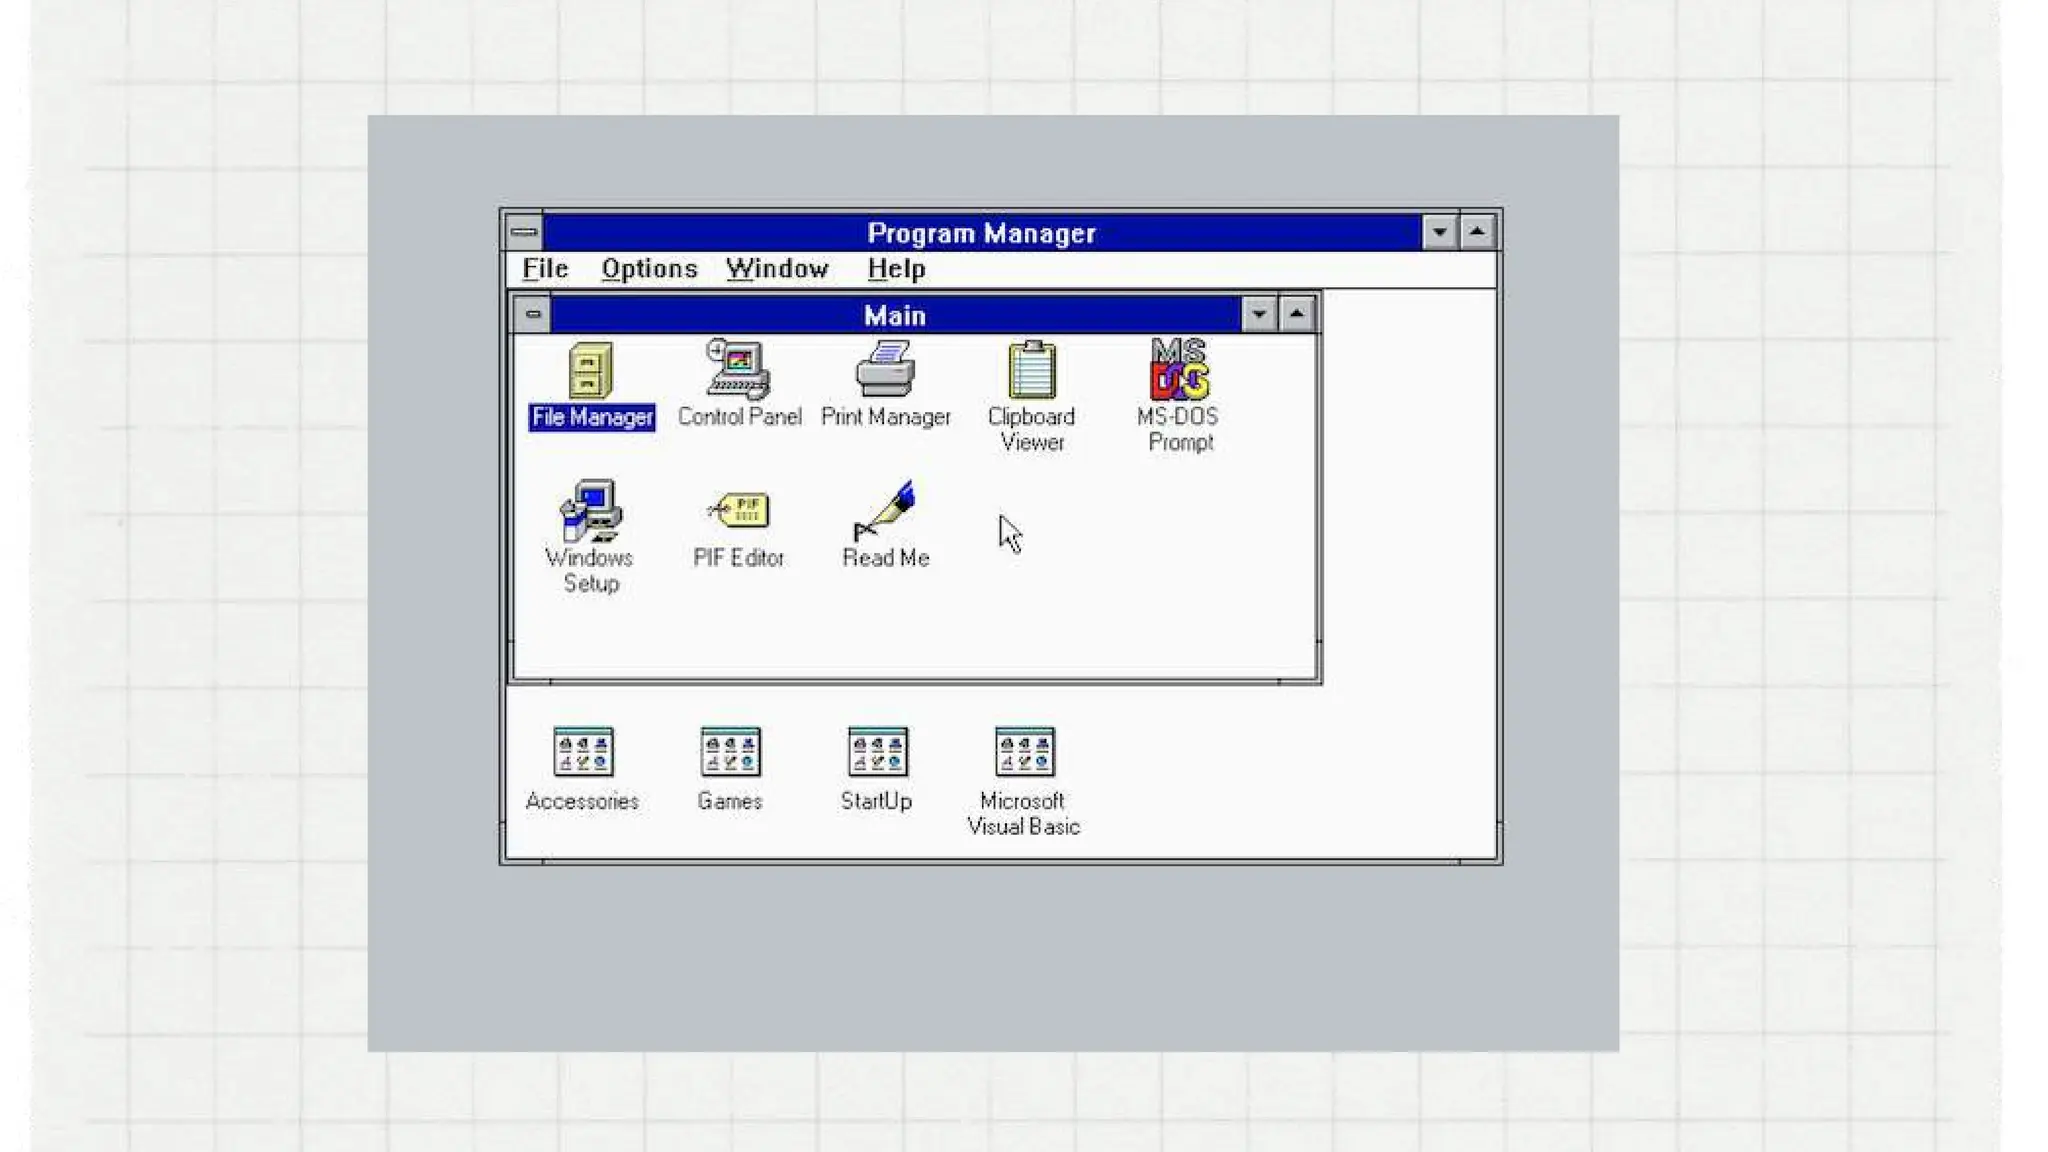Select the File Manager icon
2048x1152 pixels.
(590, 371)
